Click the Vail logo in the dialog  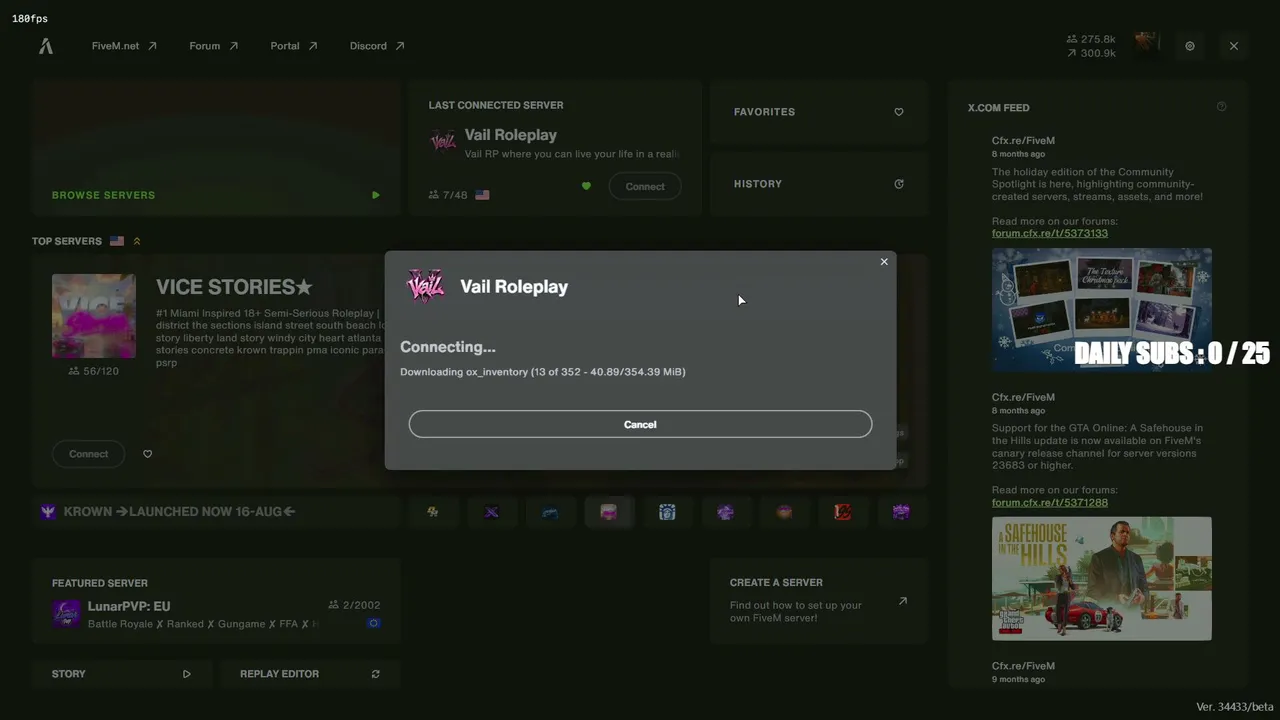pos(426,286)
